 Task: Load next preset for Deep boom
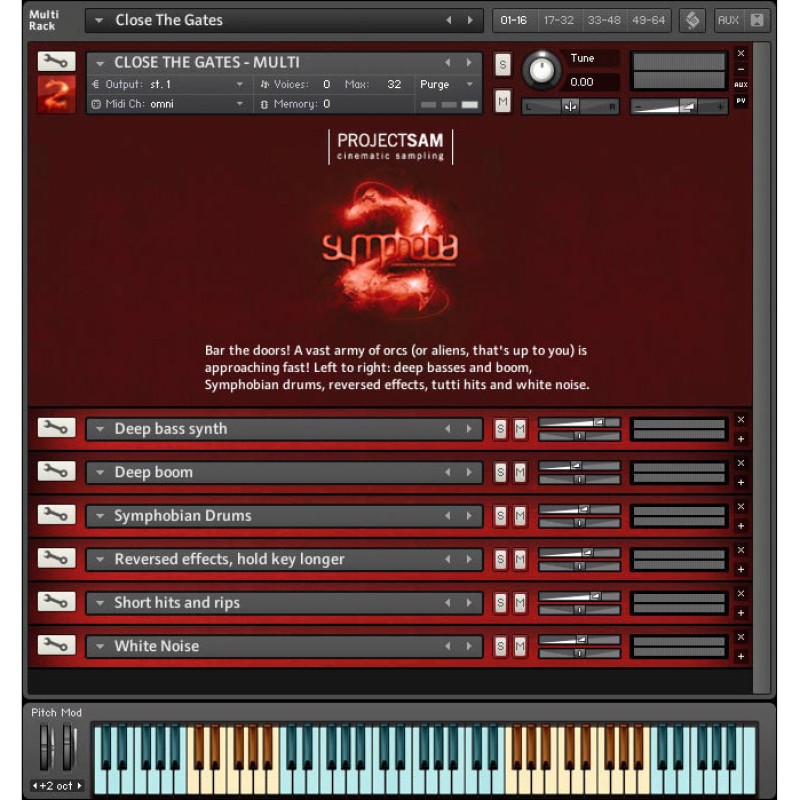tap(468, 472)
